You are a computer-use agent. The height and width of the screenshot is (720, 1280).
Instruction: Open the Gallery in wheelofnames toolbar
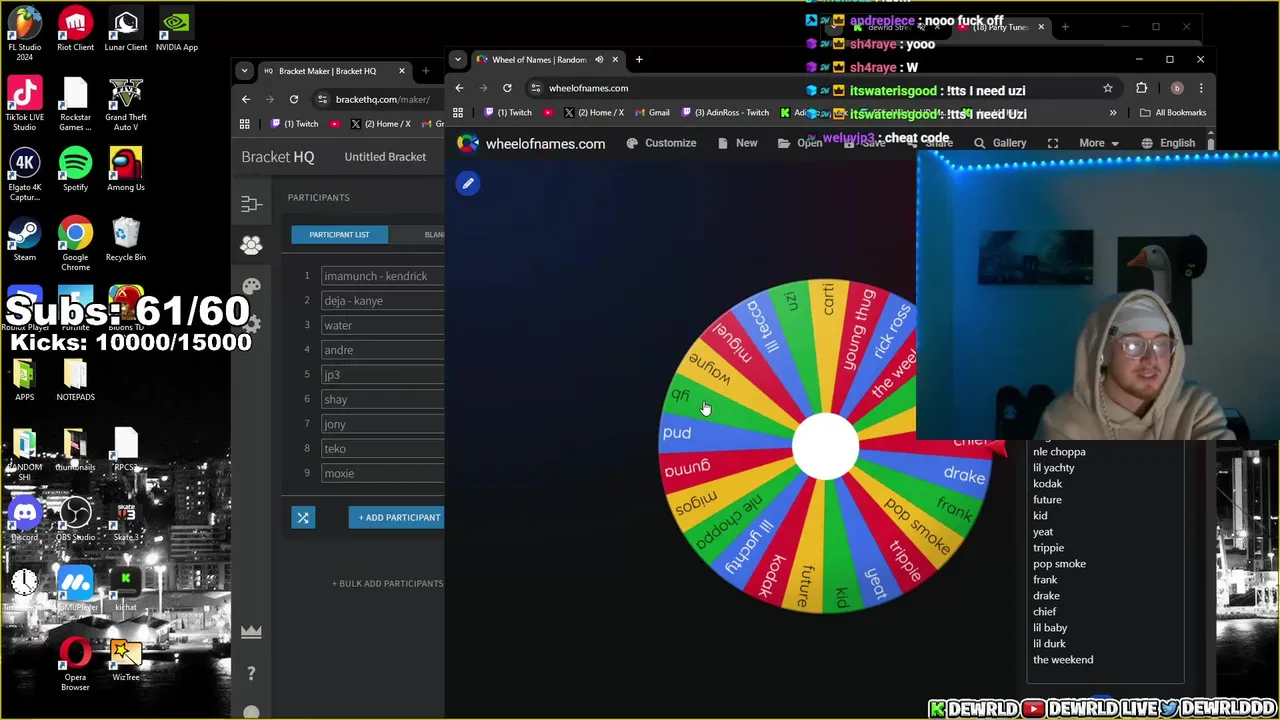point(1000,143)
